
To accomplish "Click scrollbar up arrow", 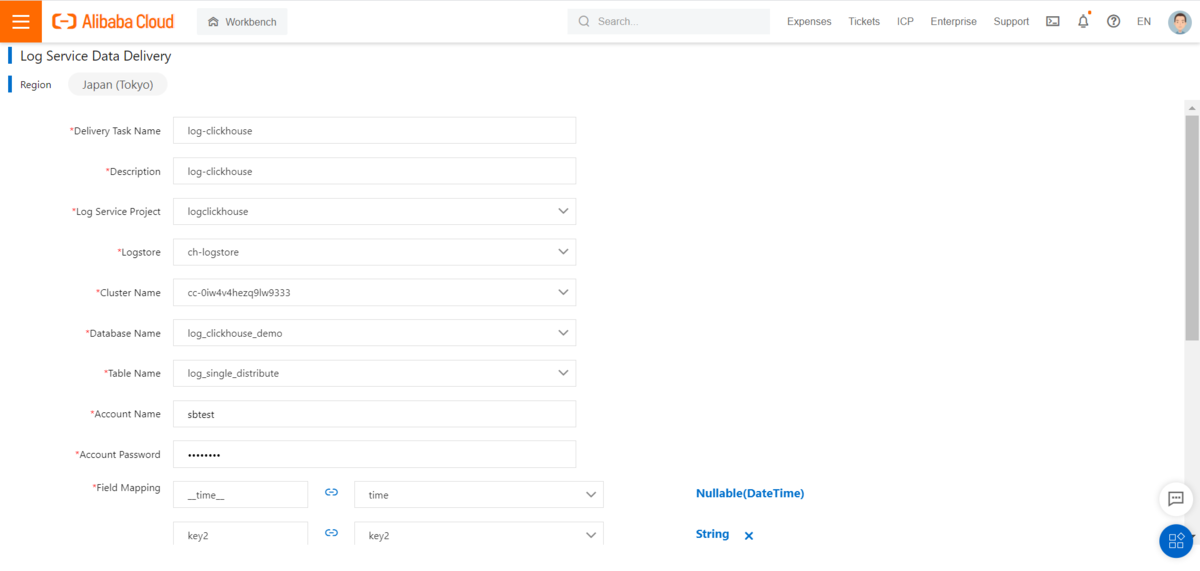I will 1191,106.
